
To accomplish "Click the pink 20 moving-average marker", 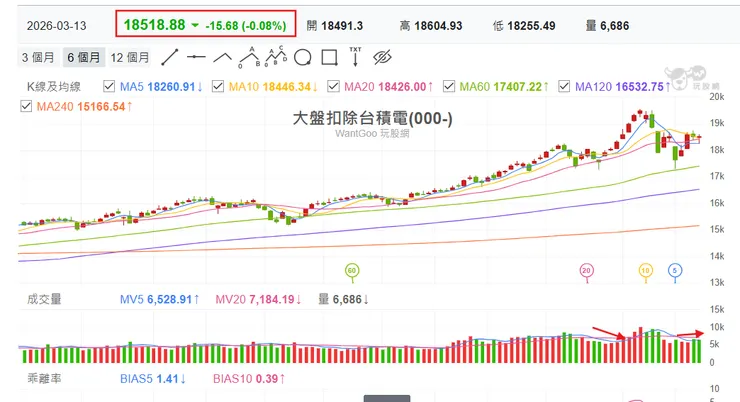I will pos(587,271).
